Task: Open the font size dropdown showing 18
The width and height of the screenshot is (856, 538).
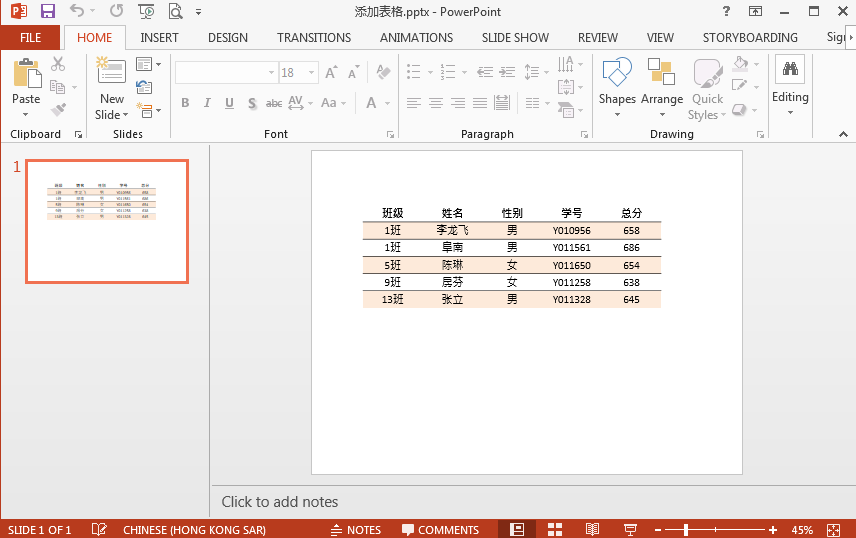Action: tap(311, 73)
